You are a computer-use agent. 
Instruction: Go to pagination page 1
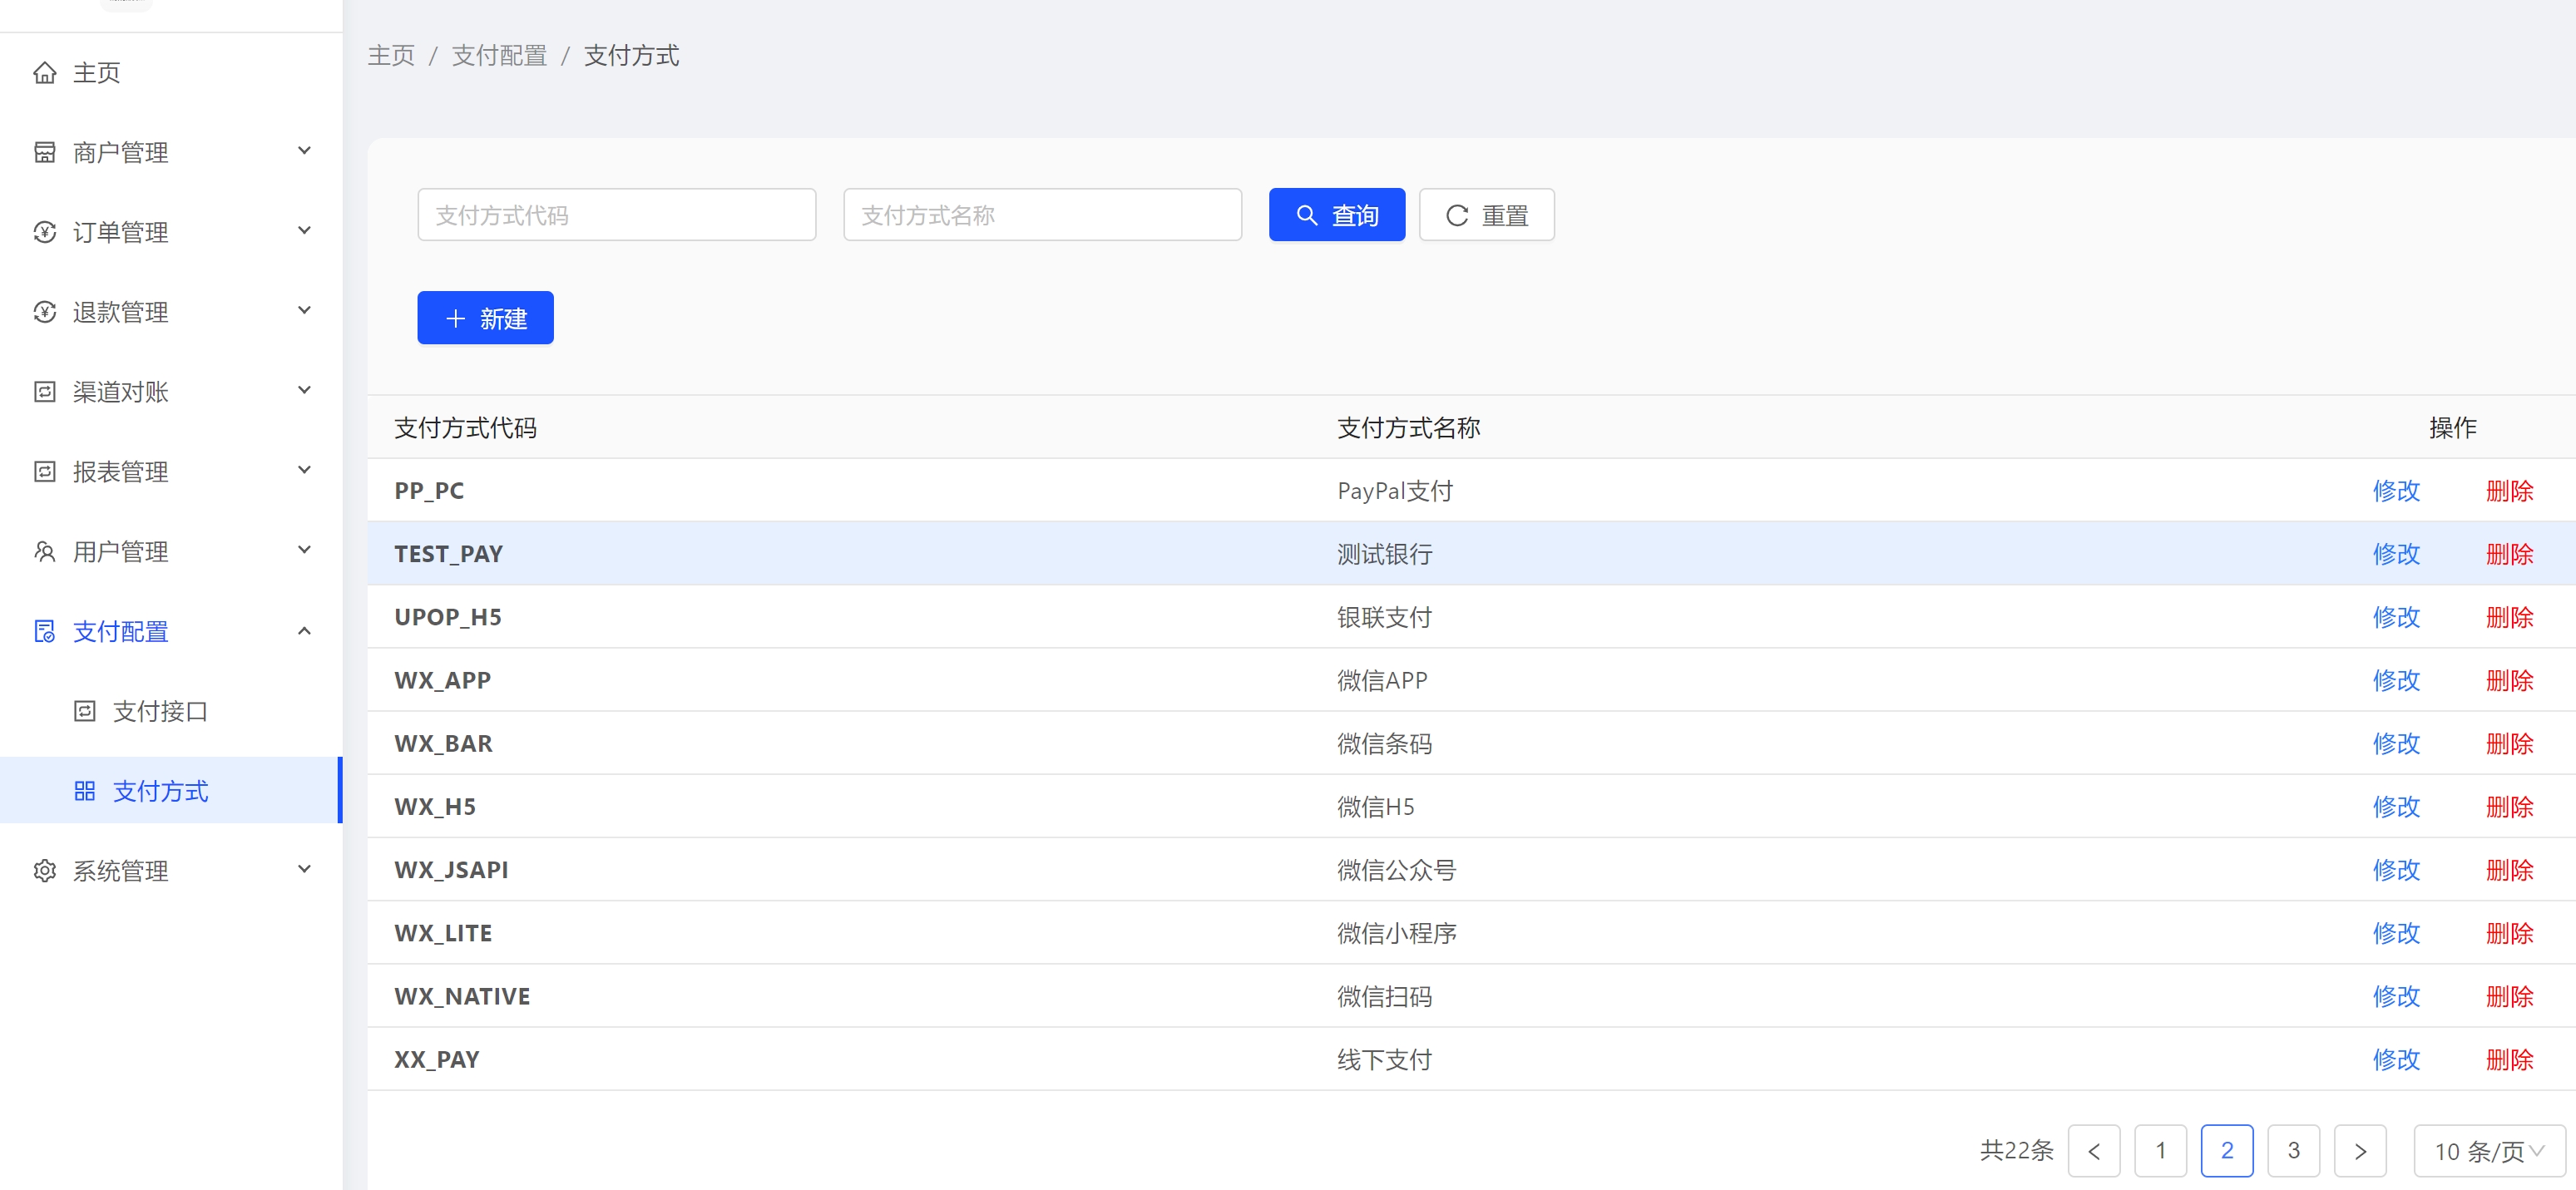pyautogui.click(x=2160, y=1151)
